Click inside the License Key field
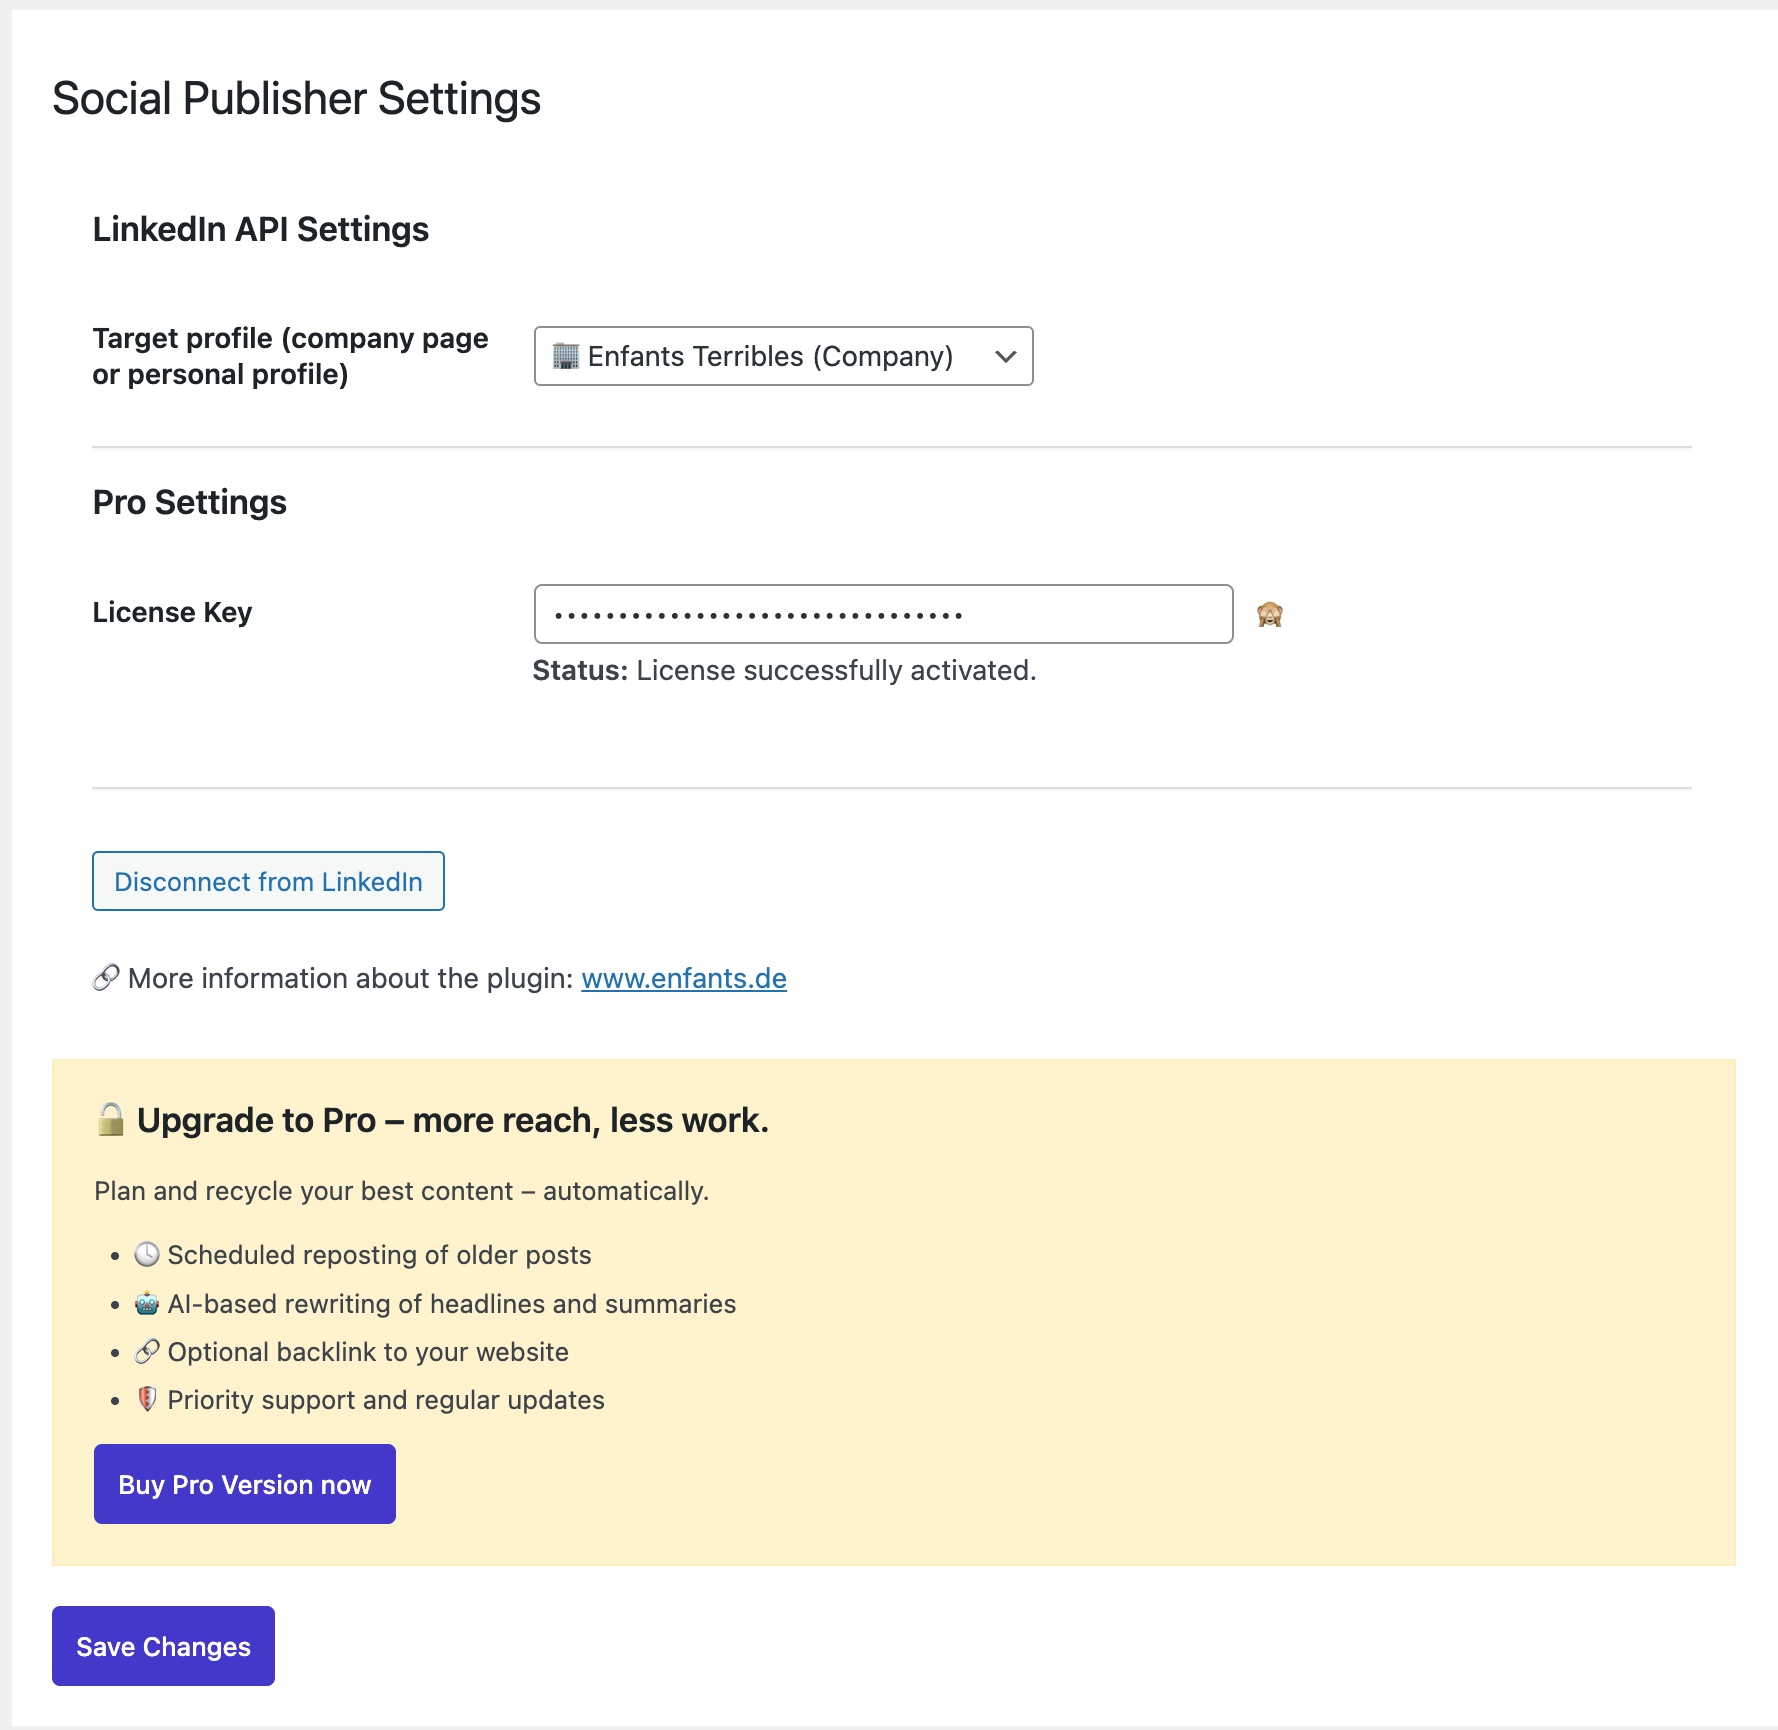This screenshot has height=1730, width=1778. click(882, 614)
